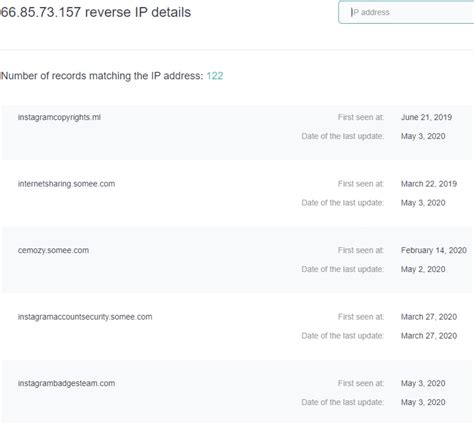
Task: Select the instagrambadgesteam.com domain entry
Action: pos(66,383)
